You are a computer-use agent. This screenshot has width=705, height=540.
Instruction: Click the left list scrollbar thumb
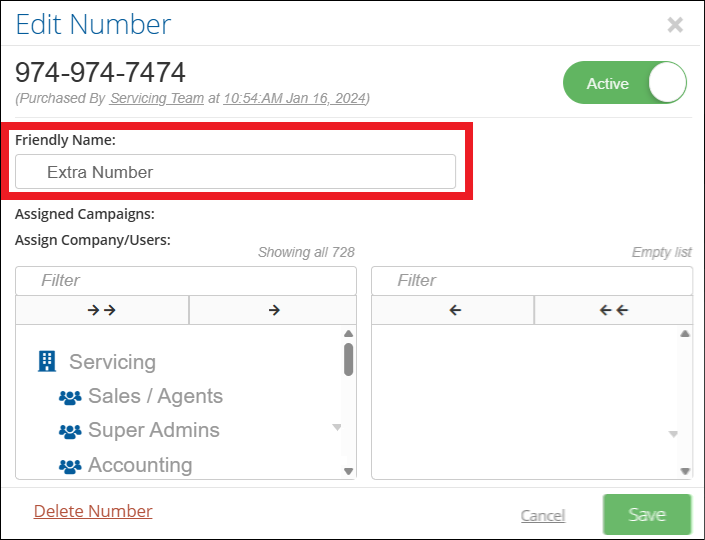pos(348,359)
